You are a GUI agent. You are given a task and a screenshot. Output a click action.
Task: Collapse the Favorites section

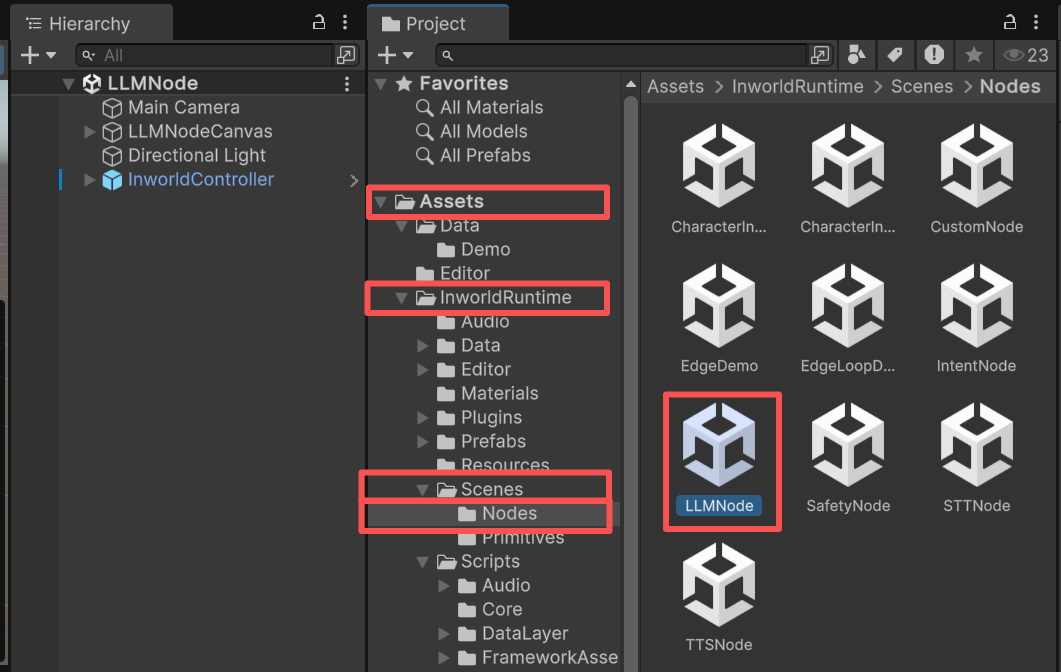coord(381,84)
